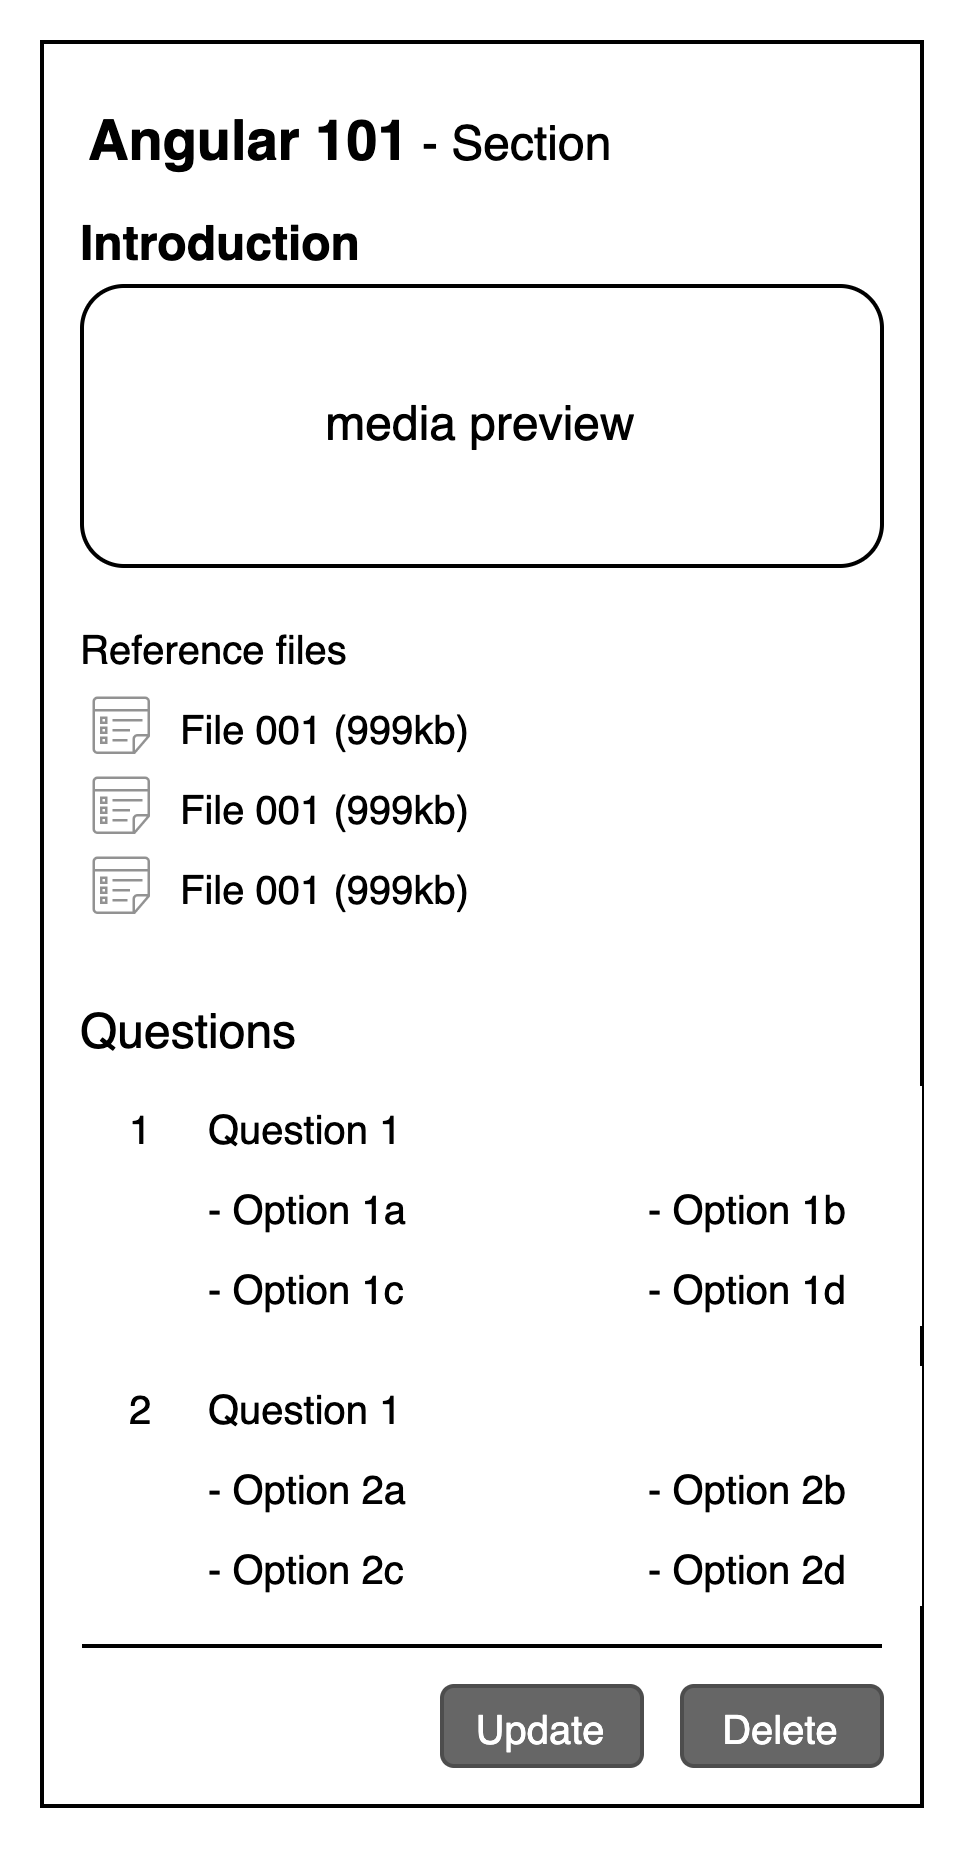Select Option 1d under Question 1
The width and height of the screenshot is (964, 1852).
point(746,1290)
